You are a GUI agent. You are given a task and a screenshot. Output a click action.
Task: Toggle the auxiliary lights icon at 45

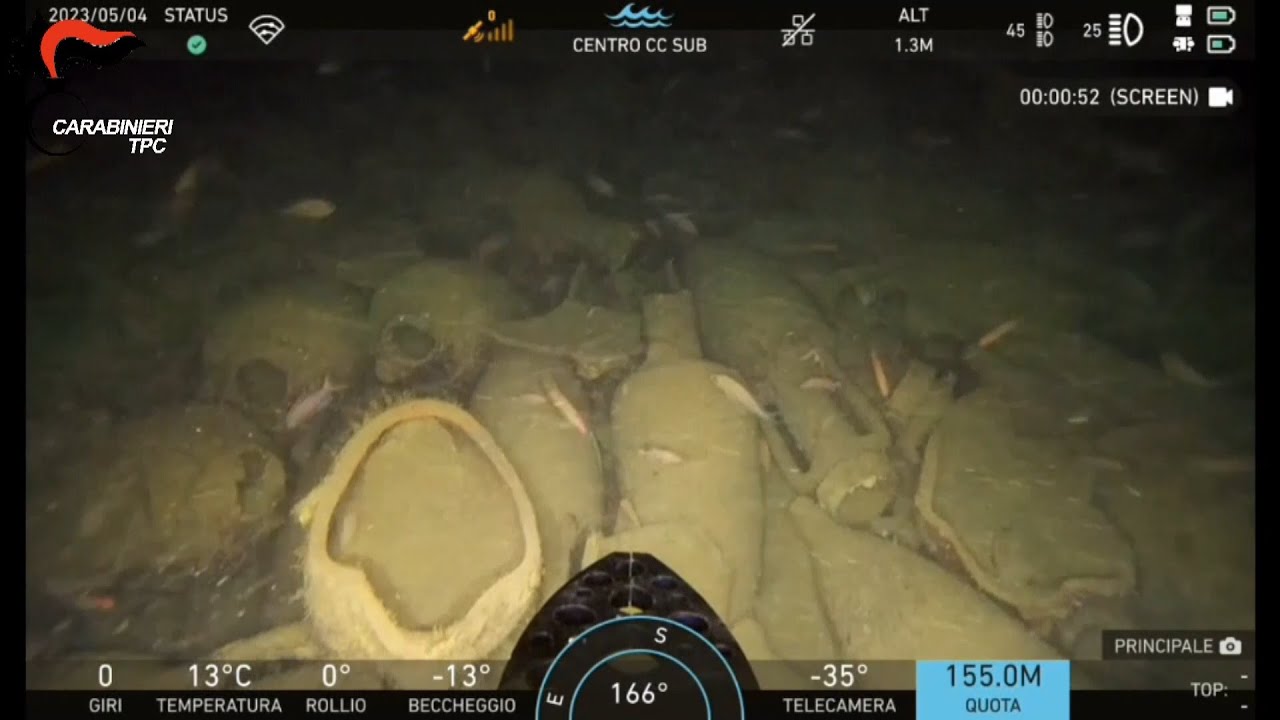pos(1045,30)
